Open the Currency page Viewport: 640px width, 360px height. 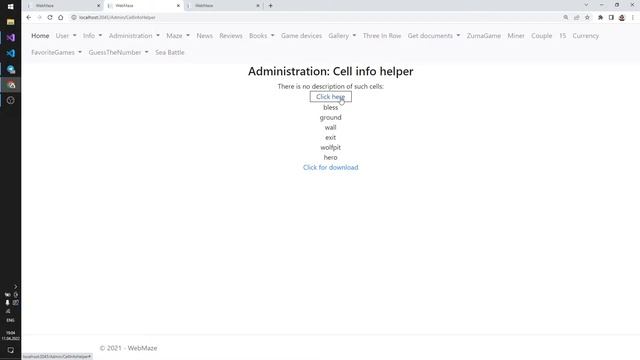tap(585, 36)
